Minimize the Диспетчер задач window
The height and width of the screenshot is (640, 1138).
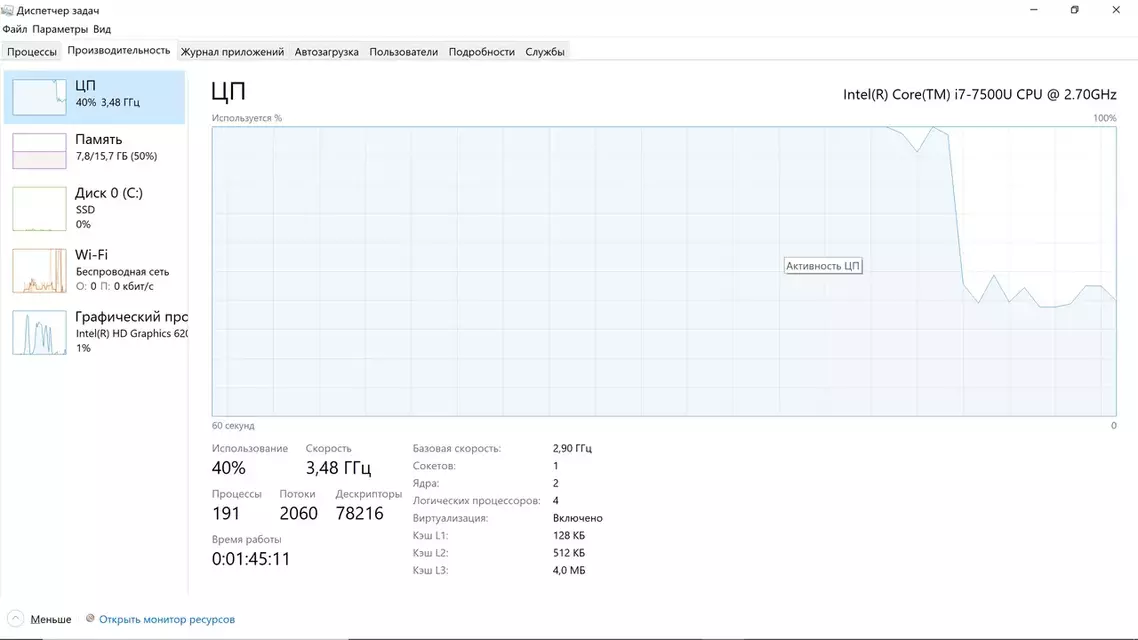point(1033,10)
